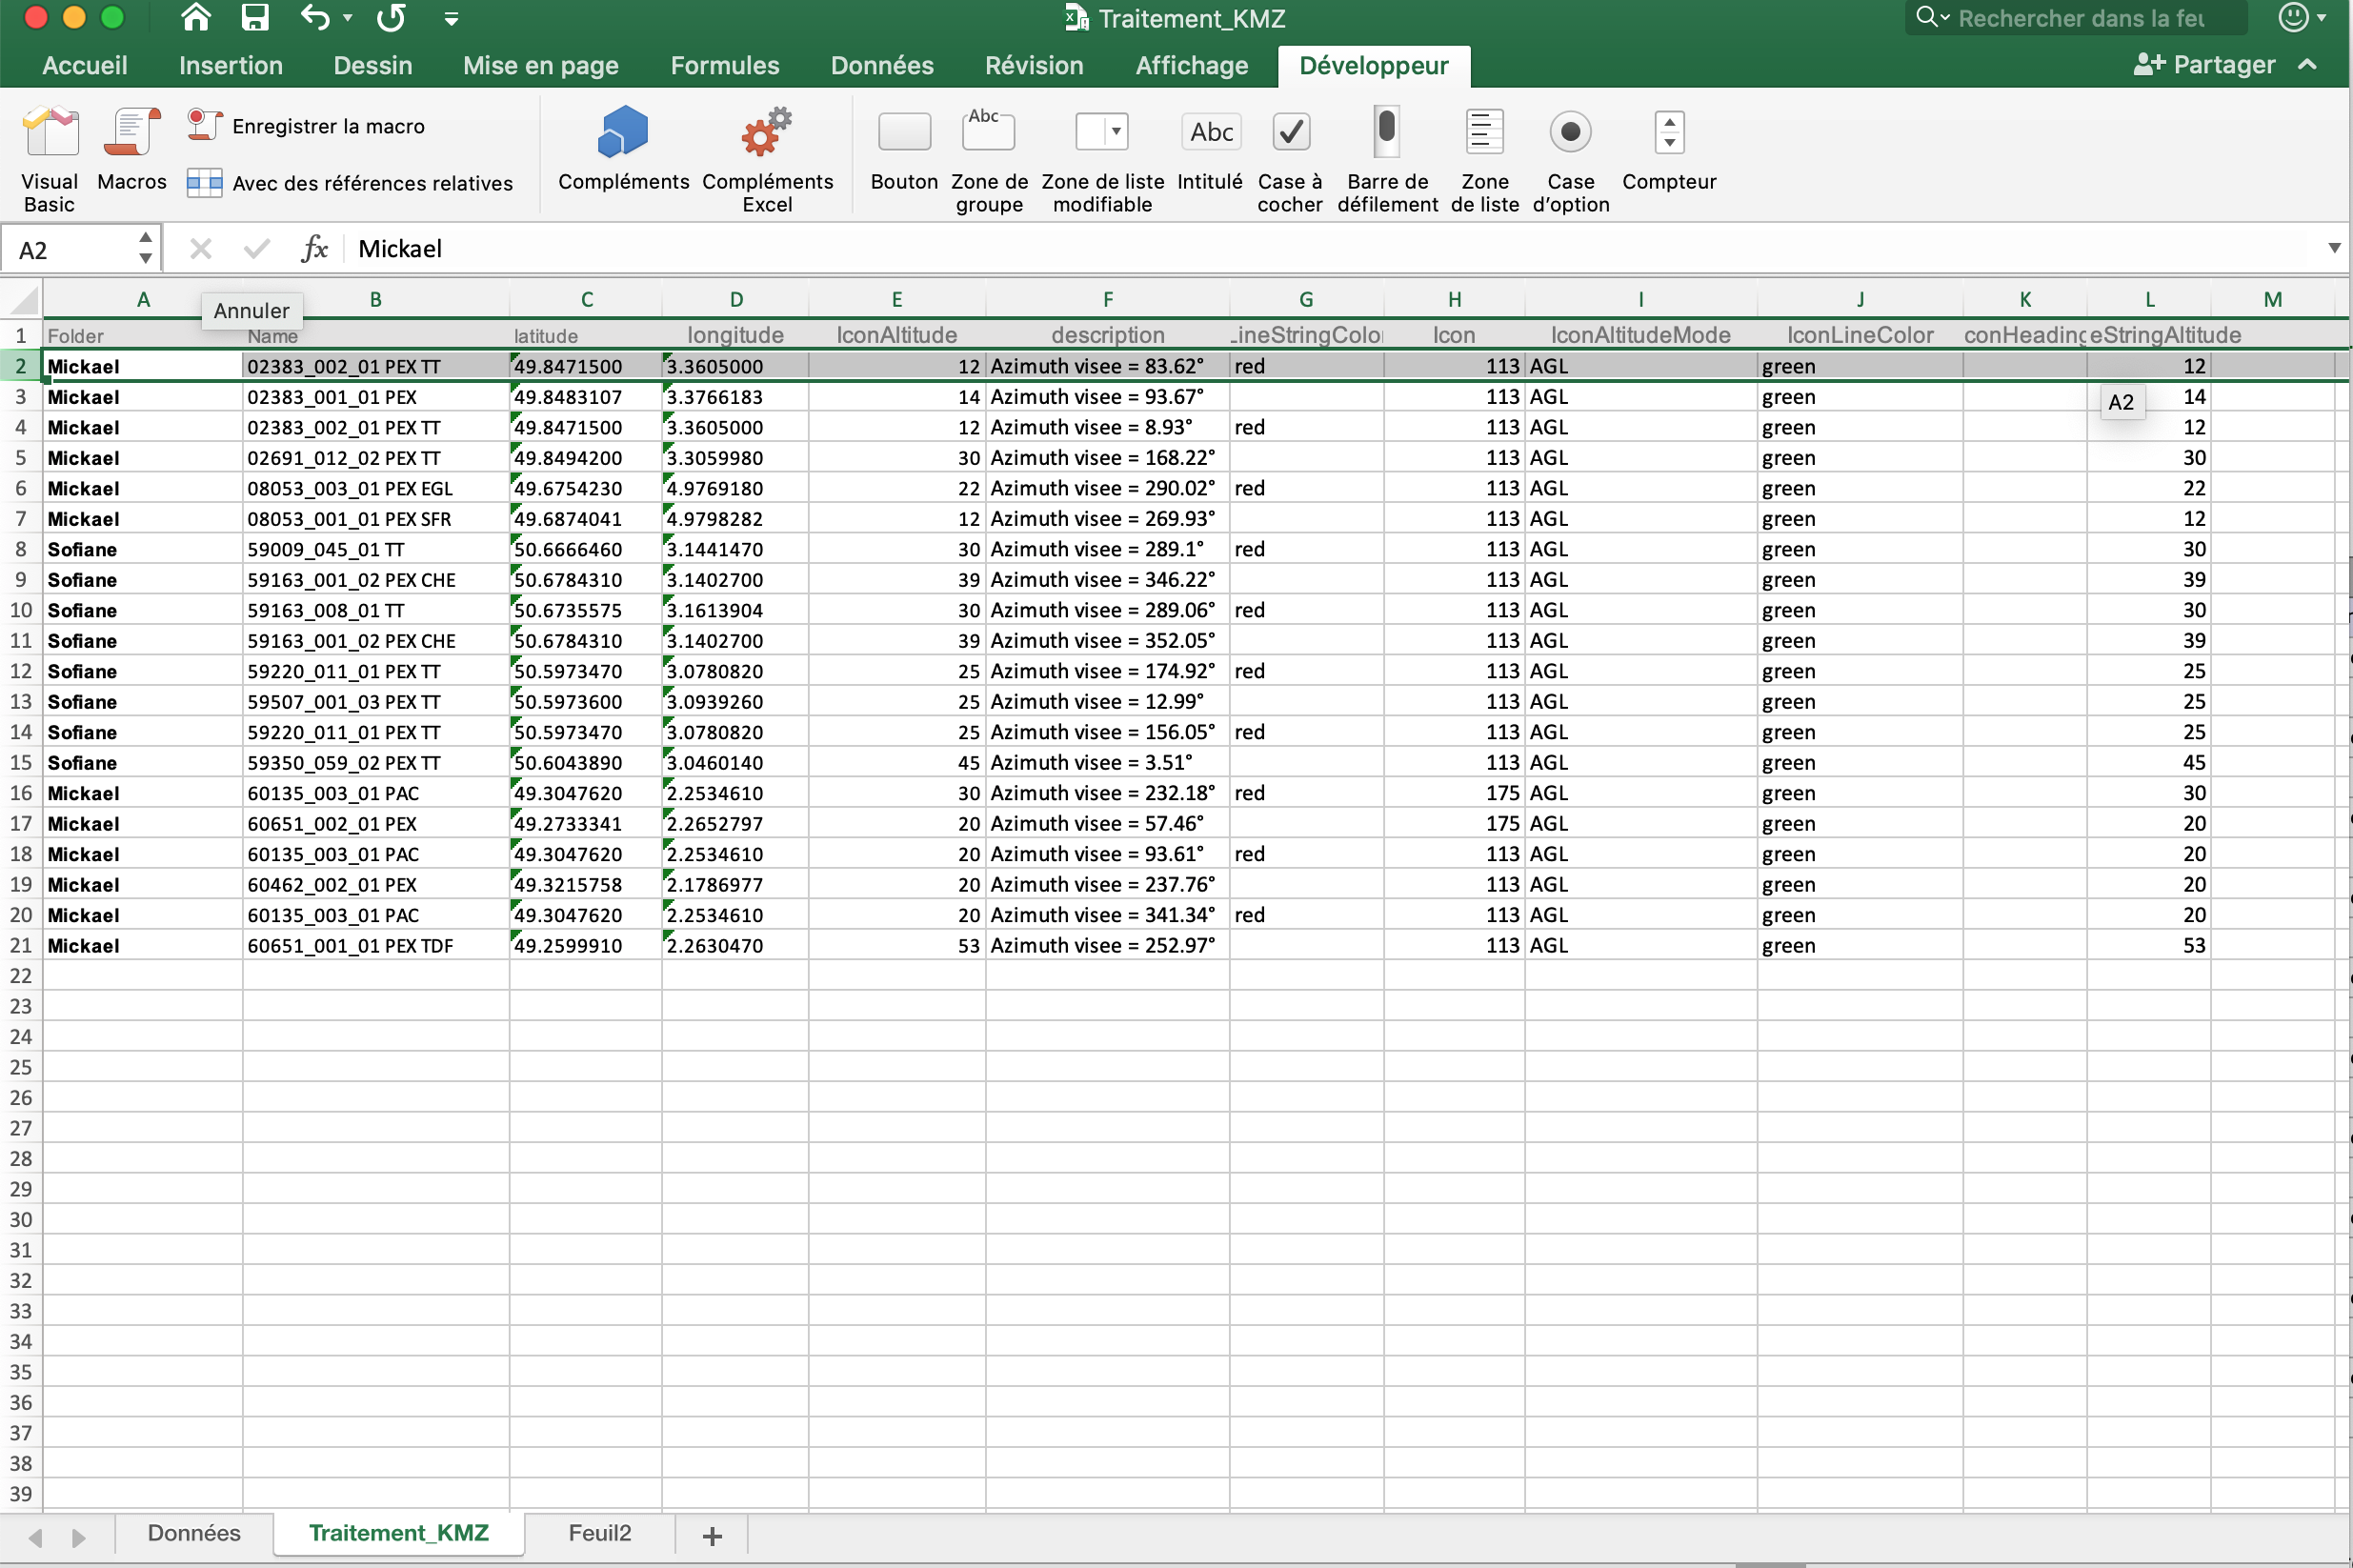This screenshot has width=2353, height=1568.
Task: Save the workbook with the disk icon
Action: click(x=255, y=18)
